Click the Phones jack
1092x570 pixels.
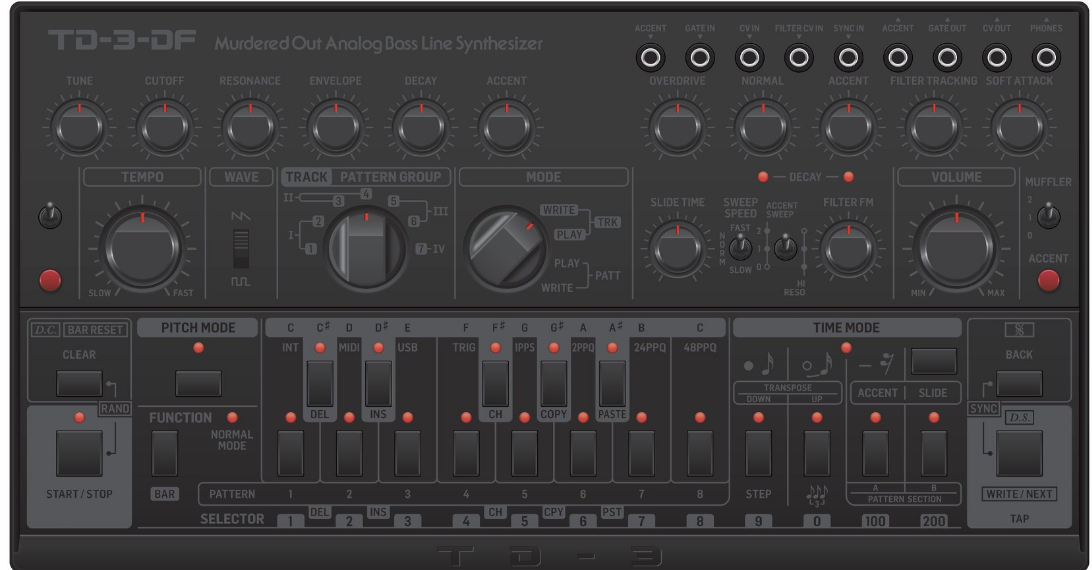(1046, 58)
